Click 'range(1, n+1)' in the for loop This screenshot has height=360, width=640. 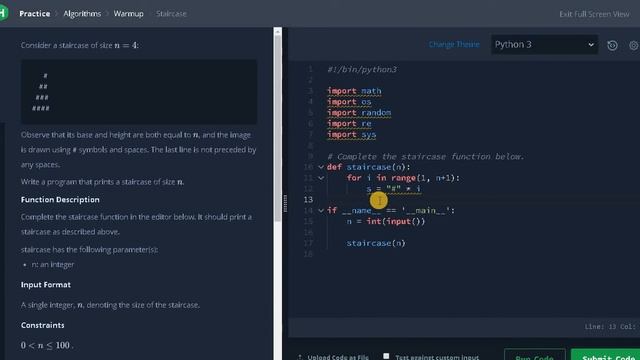point(425,178)
